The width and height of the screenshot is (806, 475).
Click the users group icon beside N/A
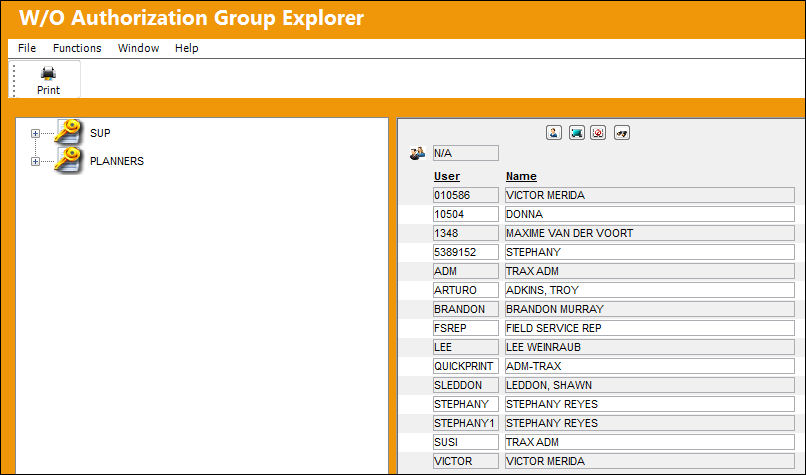pyautogui.click(x=417, y=153)
